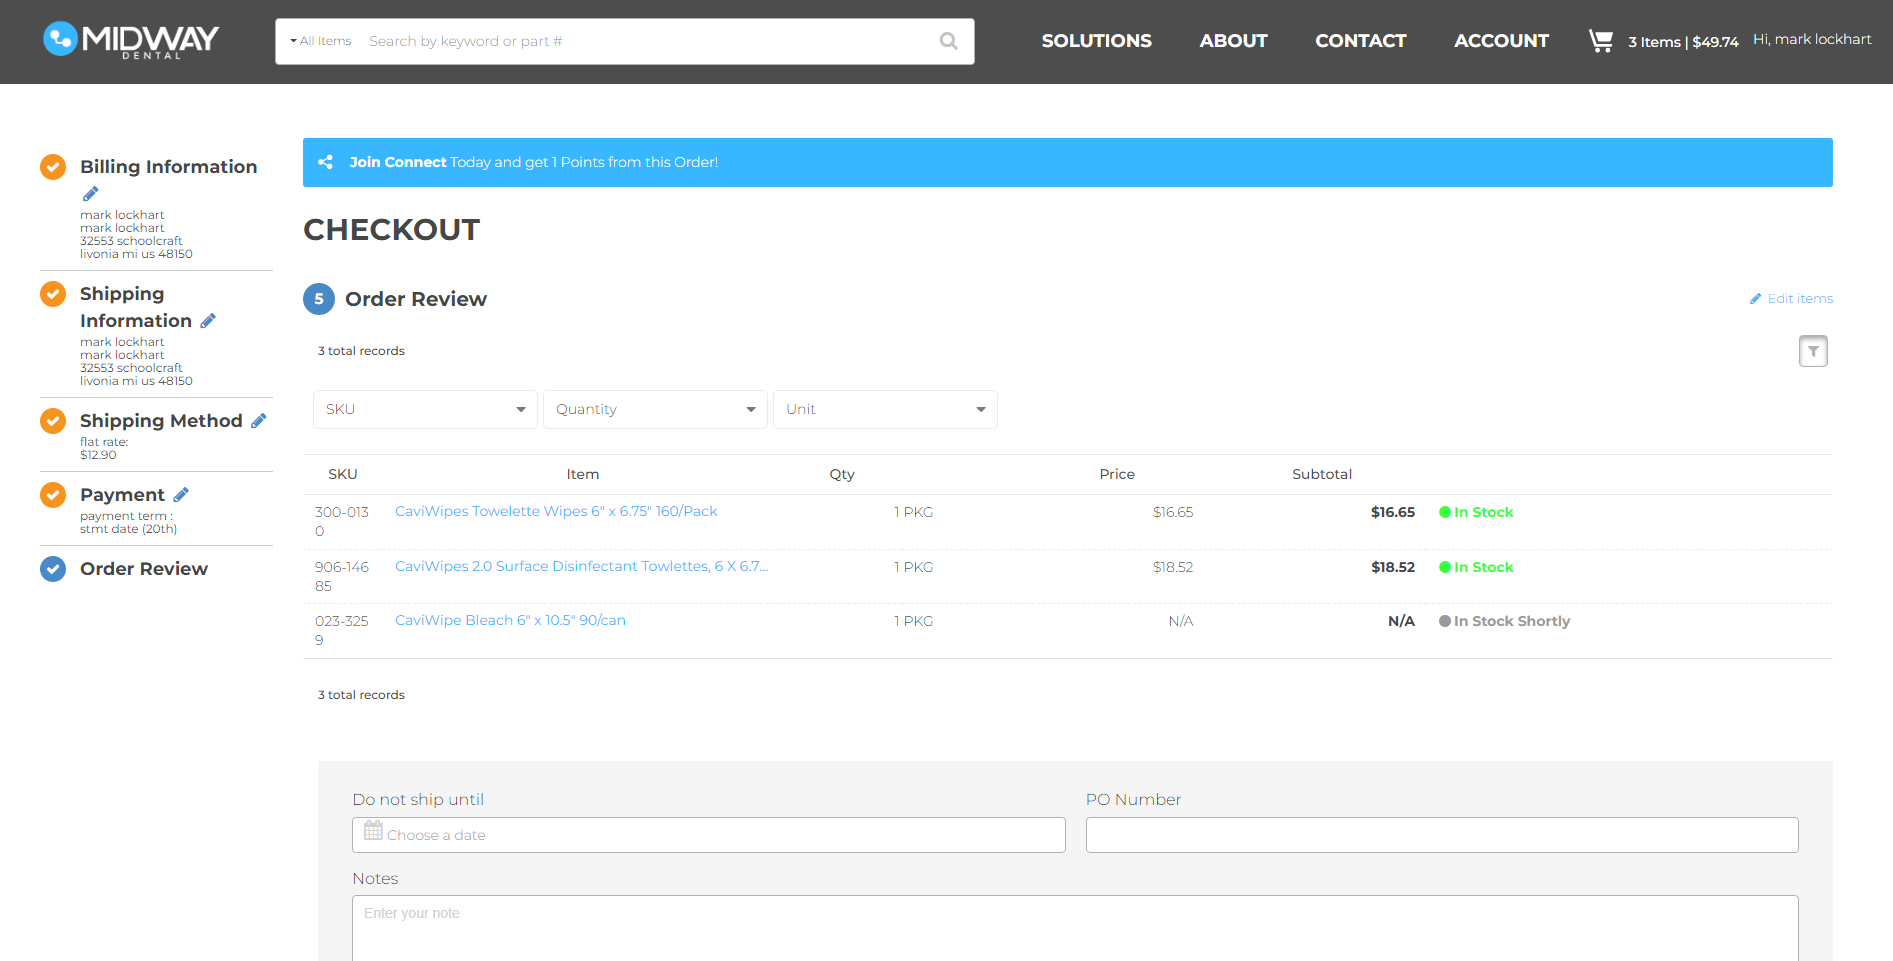Open the All Items search category dropdown
Viewport: 1893px width, 961px height.
[321, 41]
